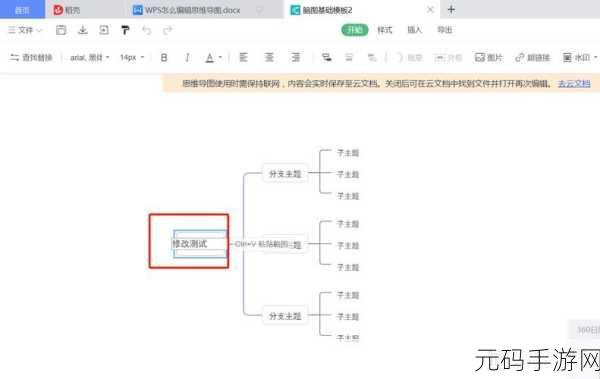This screenshot has width=600, height=379.
Task: Switch to the 开始 ribbon tab
Action: [x=355, y=30]
